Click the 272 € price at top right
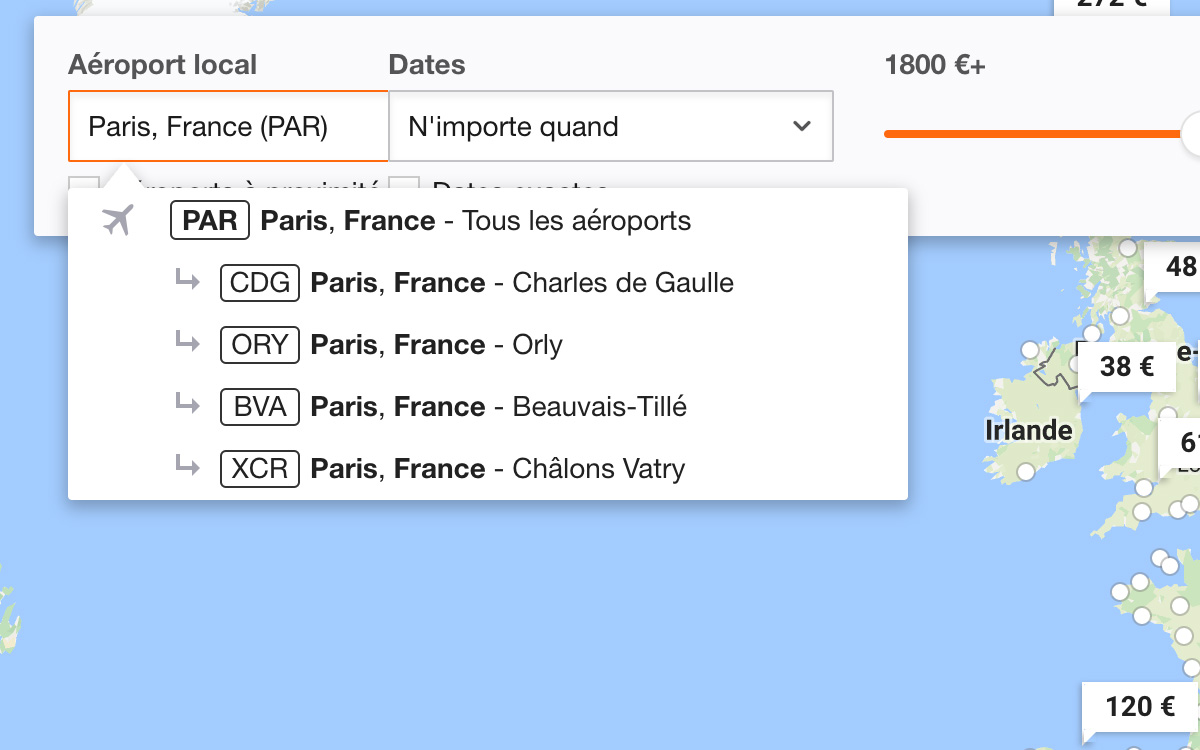The image size is (1200, 750). pos(1110,6)
